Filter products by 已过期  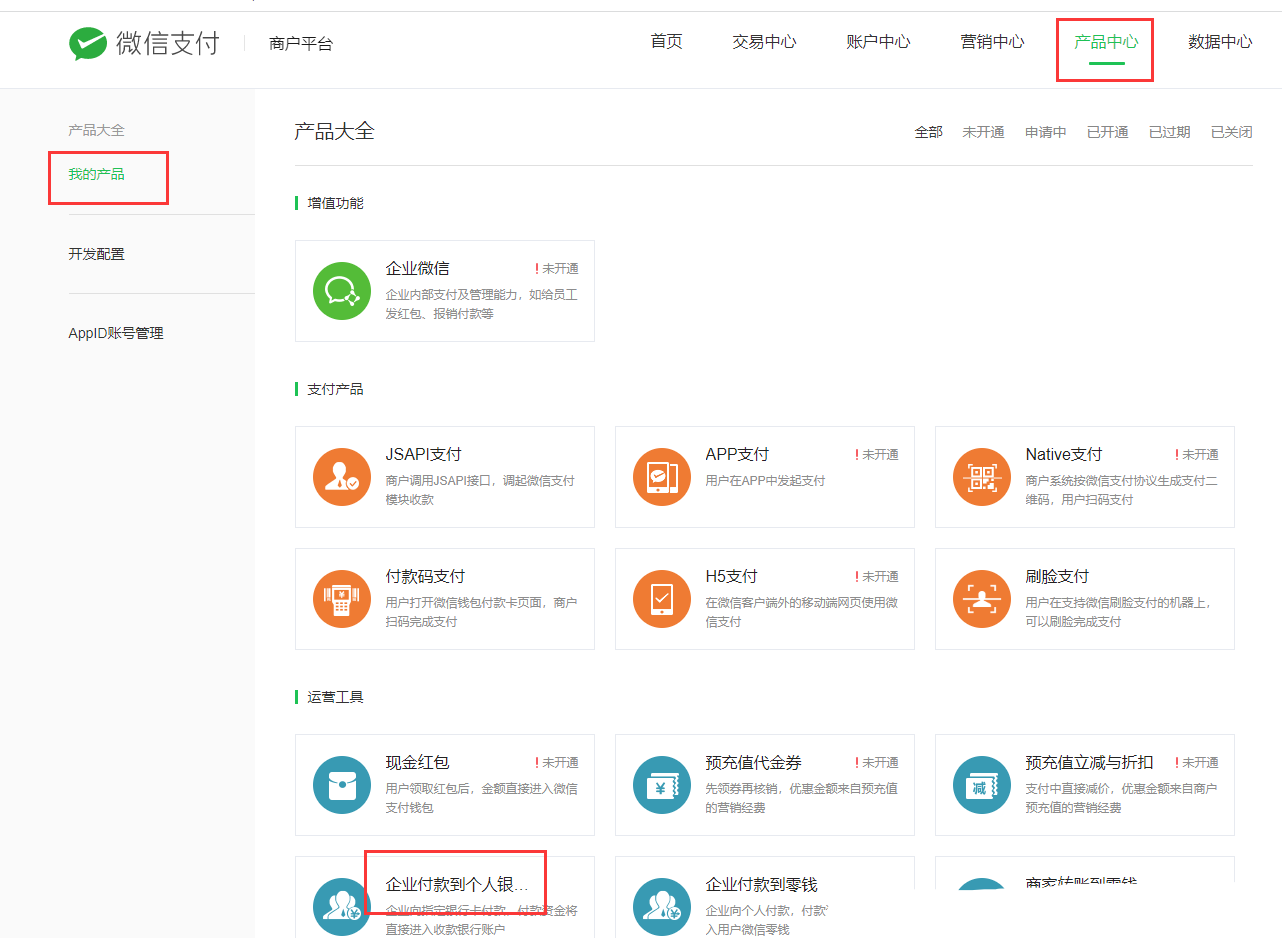coord(1170,132)
